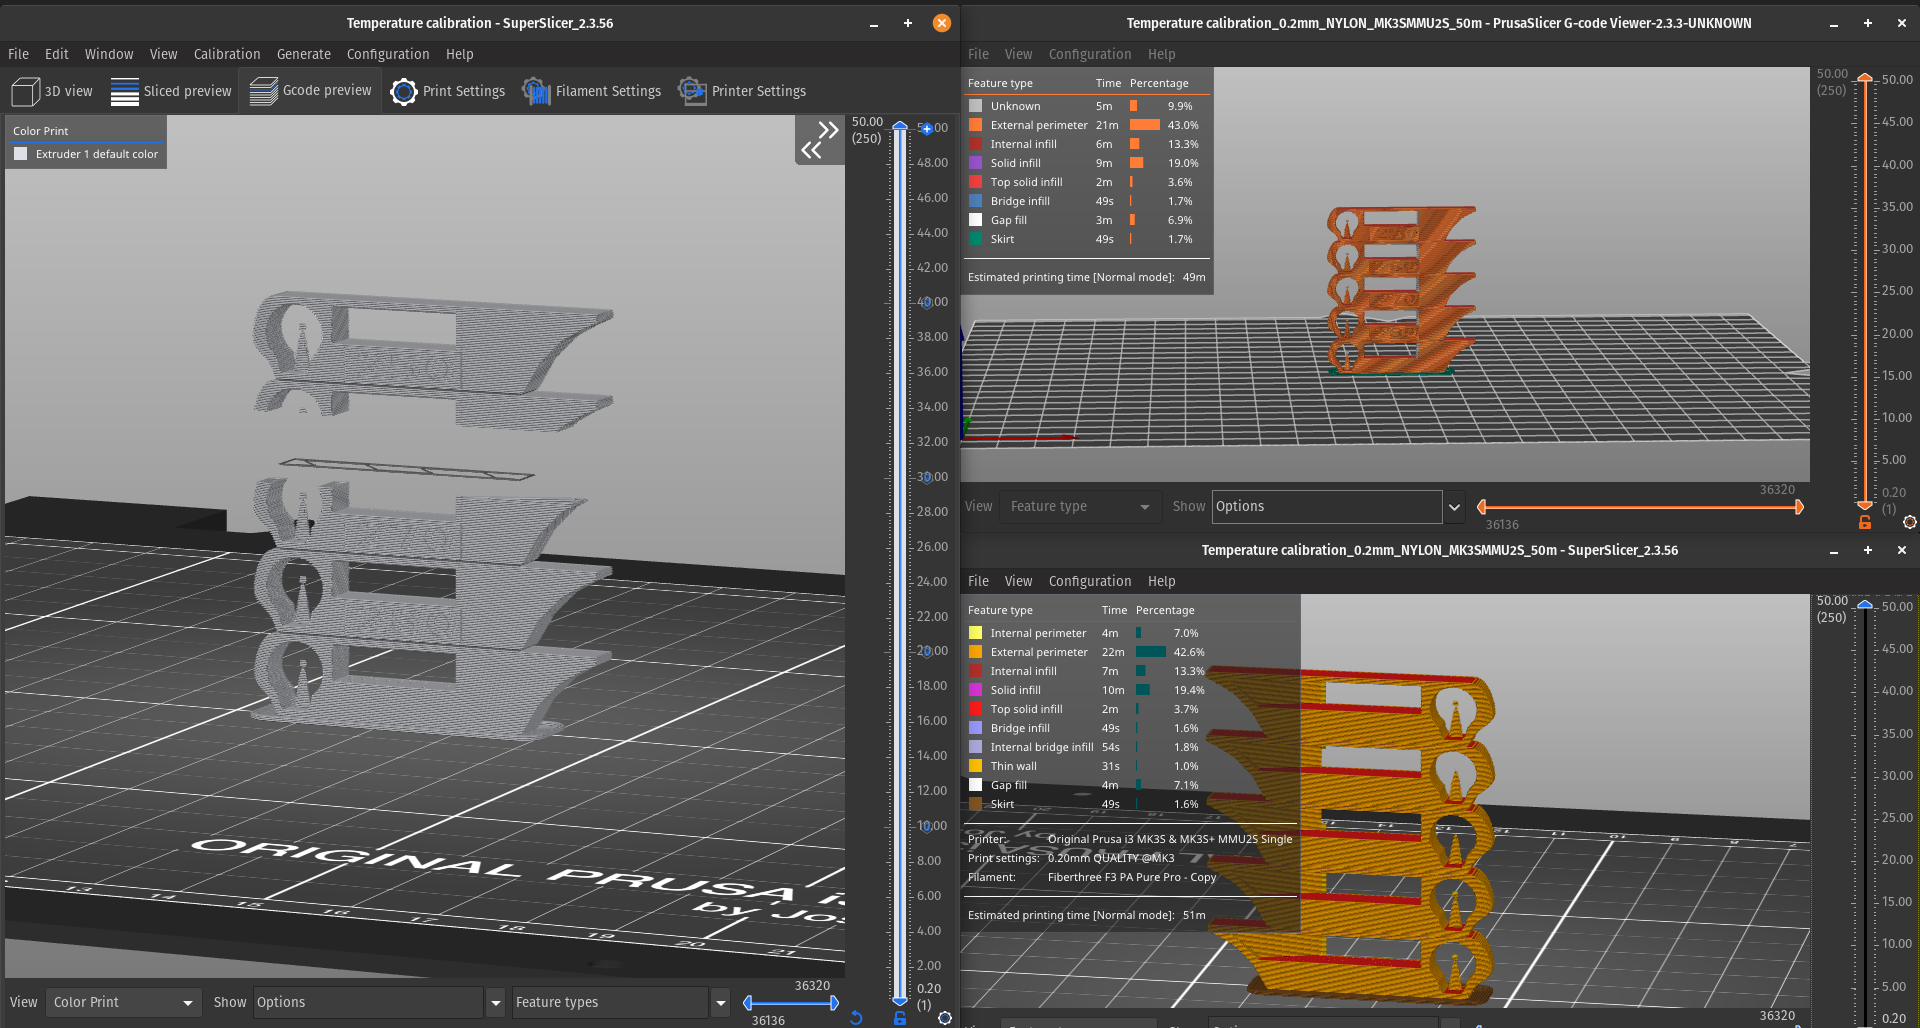Collapse the sidebar with the double-chevron button
The height and width of the screenshot is (1028, 1920).
coord(820,139)
